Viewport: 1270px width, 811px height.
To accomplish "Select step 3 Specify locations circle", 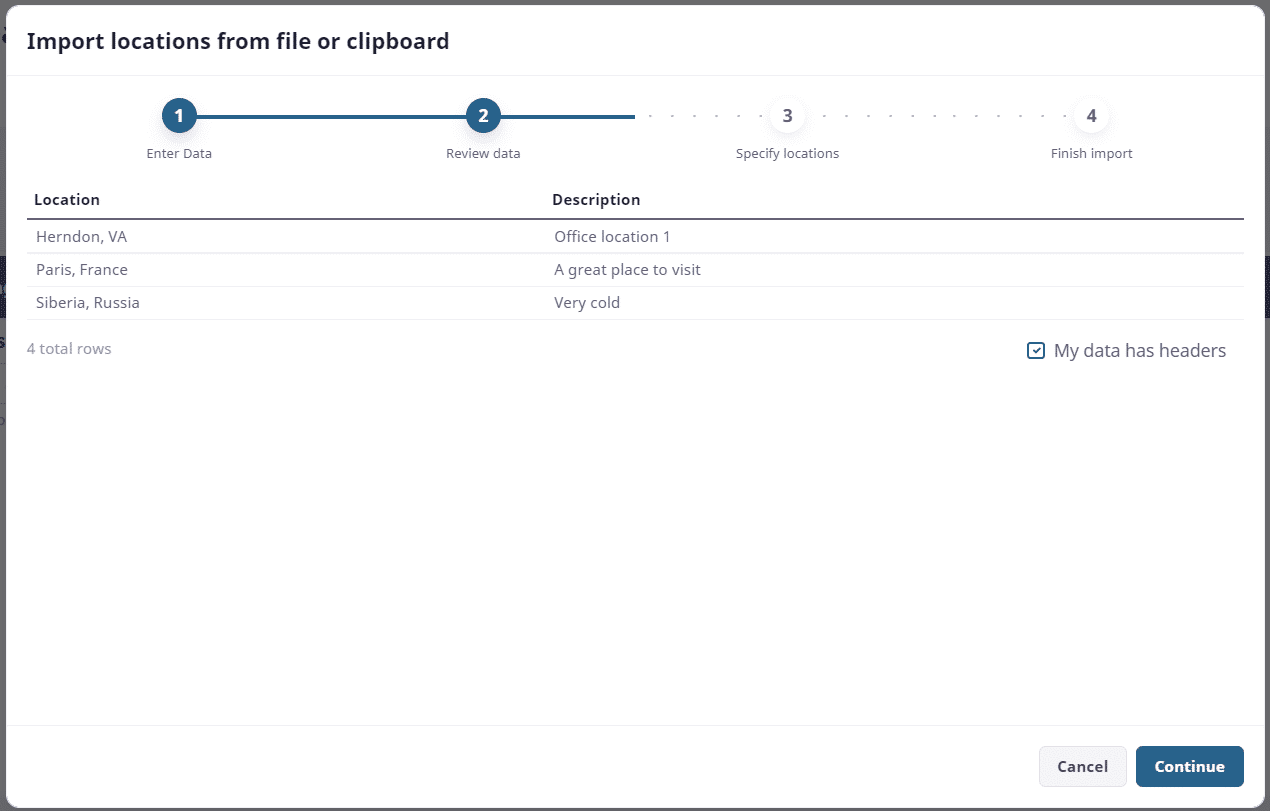I will click(x=787, y=115).
